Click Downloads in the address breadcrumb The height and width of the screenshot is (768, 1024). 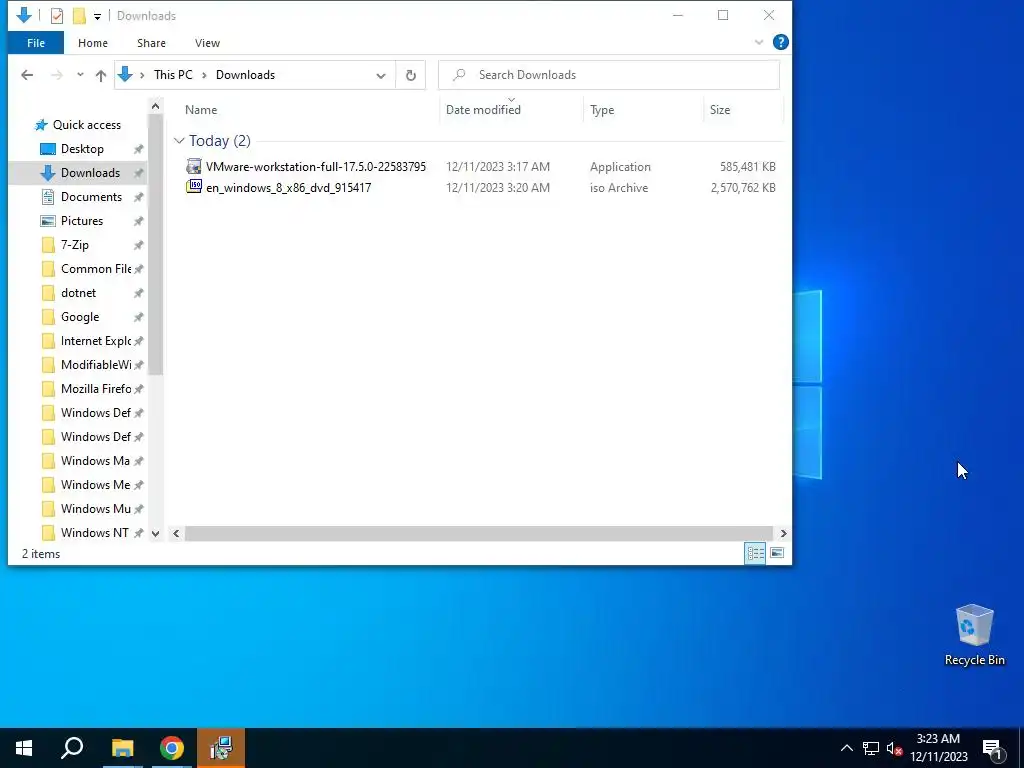pos(245,74)
